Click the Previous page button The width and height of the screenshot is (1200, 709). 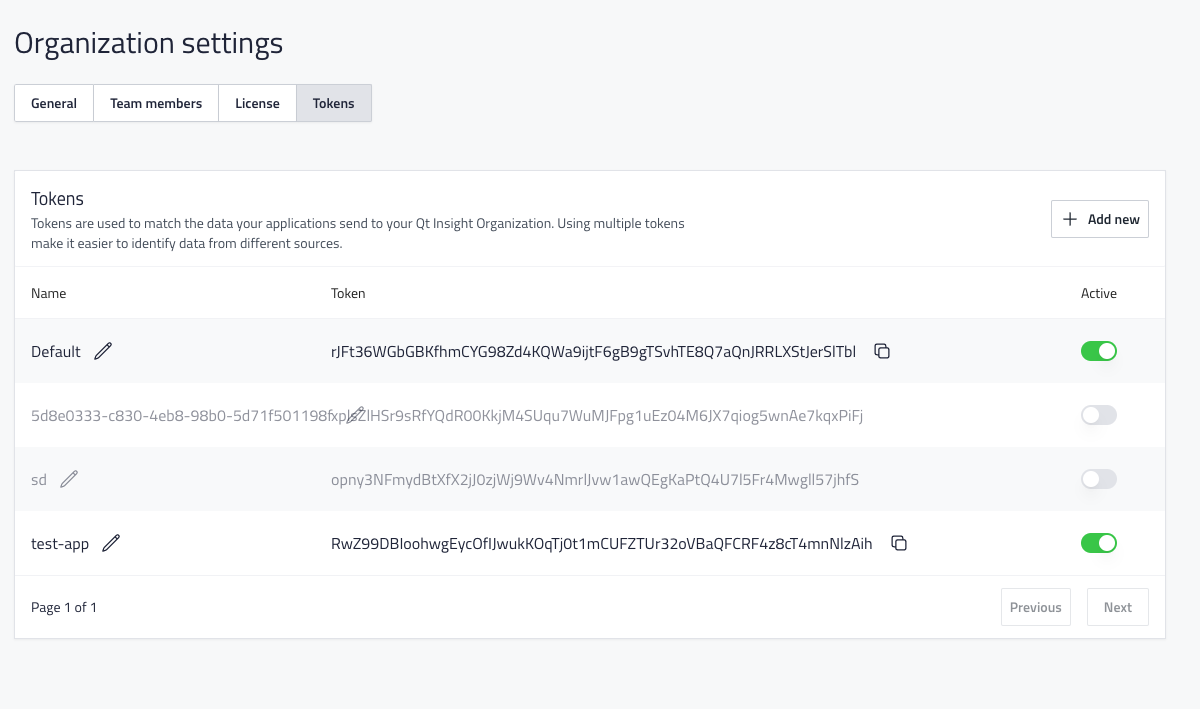pos(1035,607)
